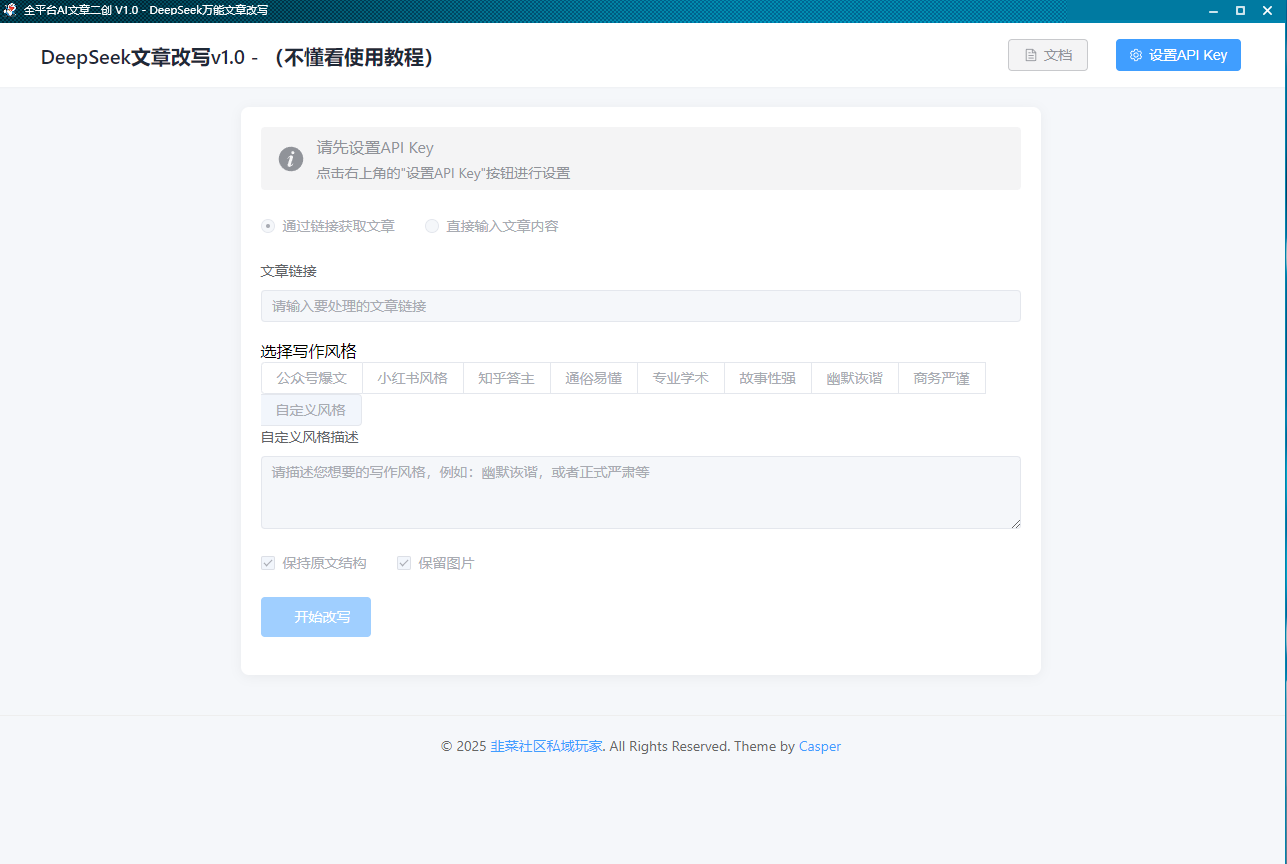This screenshot has height=864, width=1287.
Task: Disable the 保留图片 checkbox
Action: point(404,563)
